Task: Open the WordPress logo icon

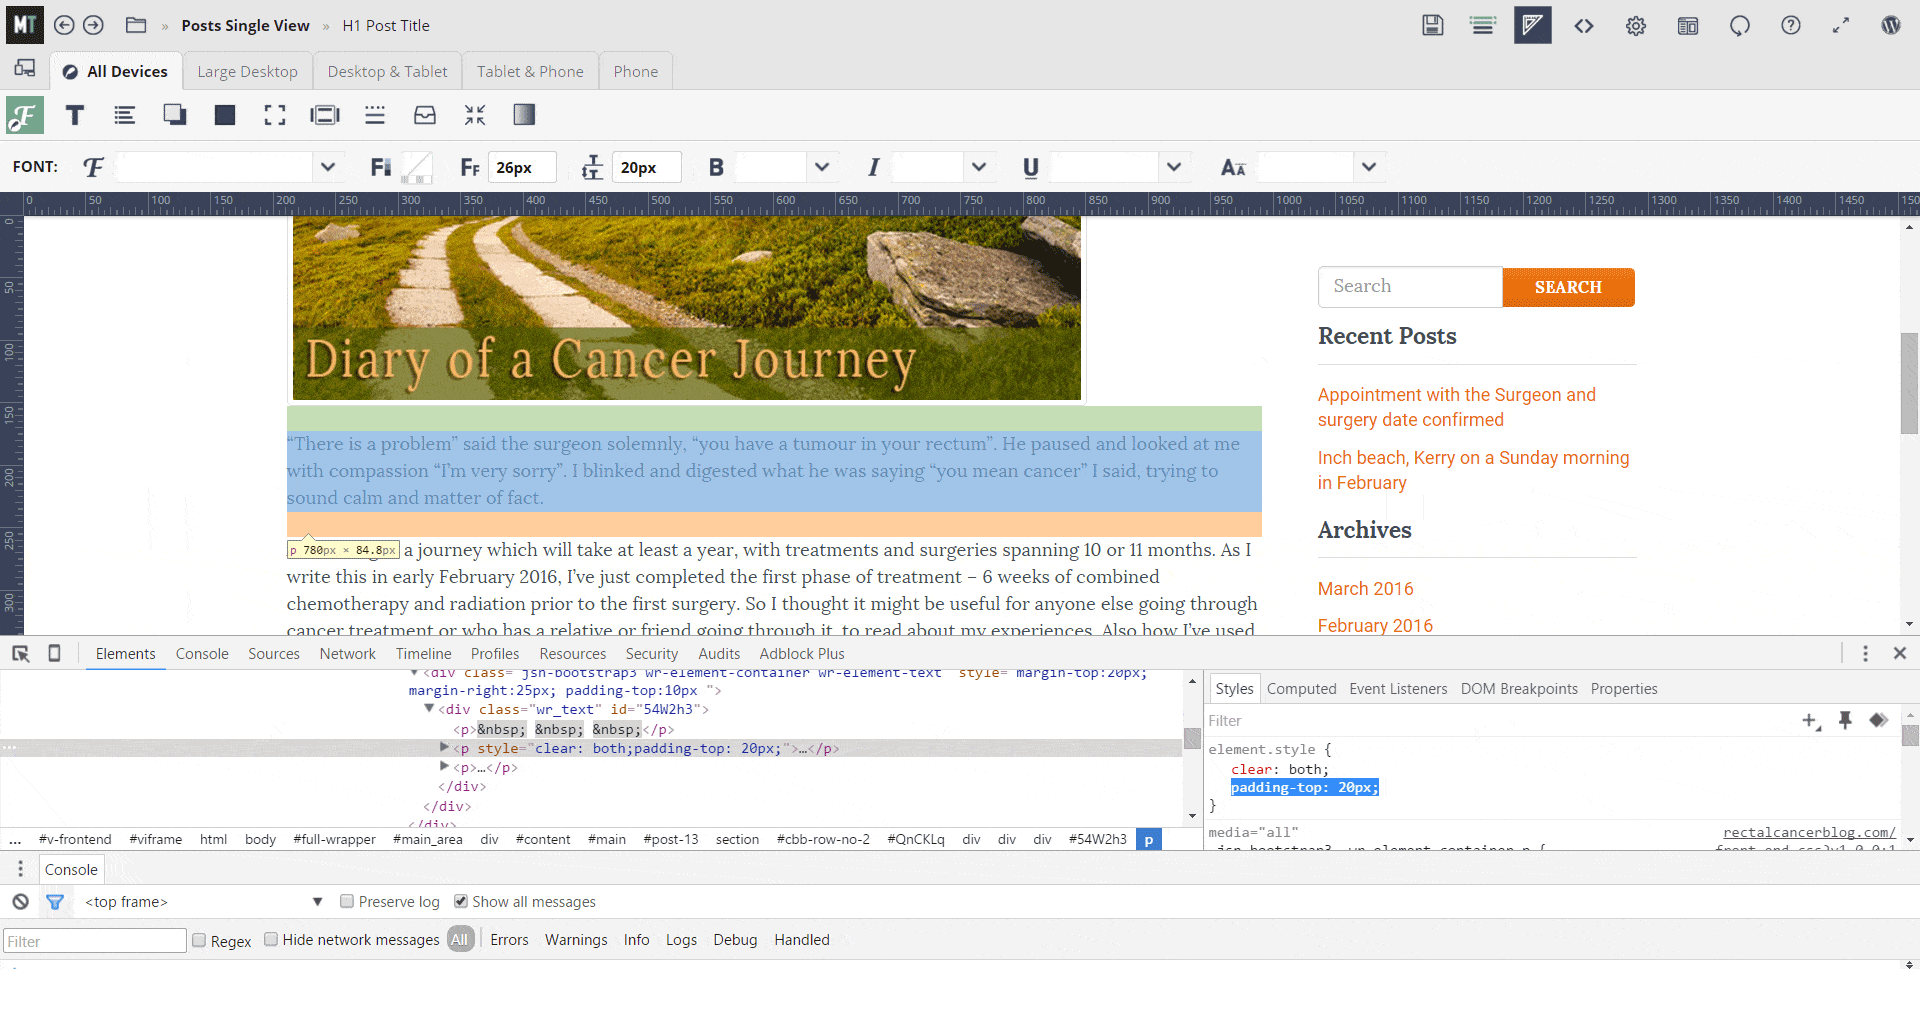Action: [1890, 26]
